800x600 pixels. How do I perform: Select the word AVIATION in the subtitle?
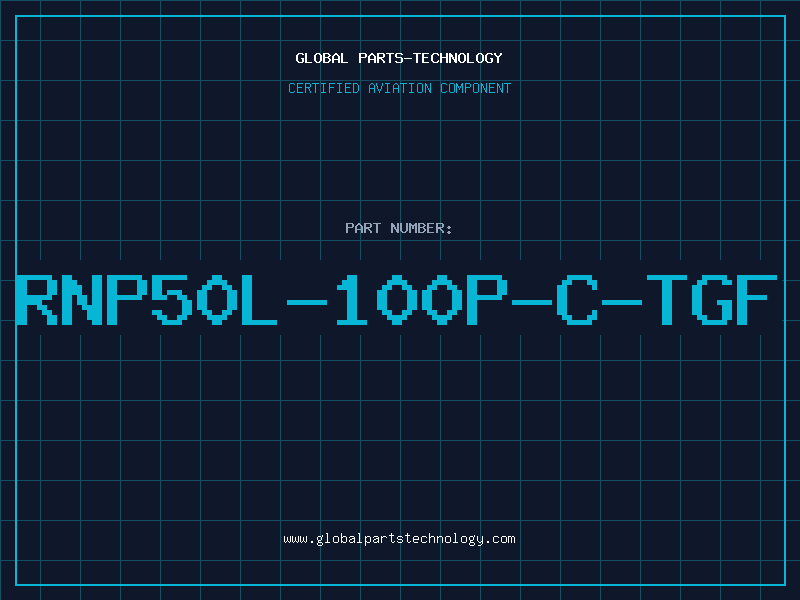pos(400,88)
